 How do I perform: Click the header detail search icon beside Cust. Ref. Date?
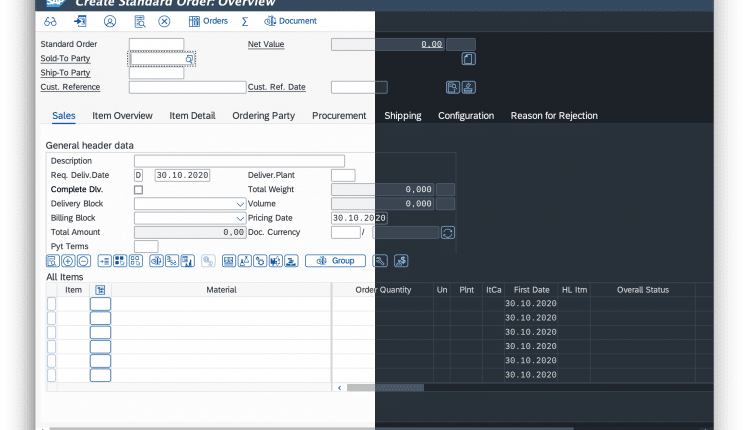(452, 87)
